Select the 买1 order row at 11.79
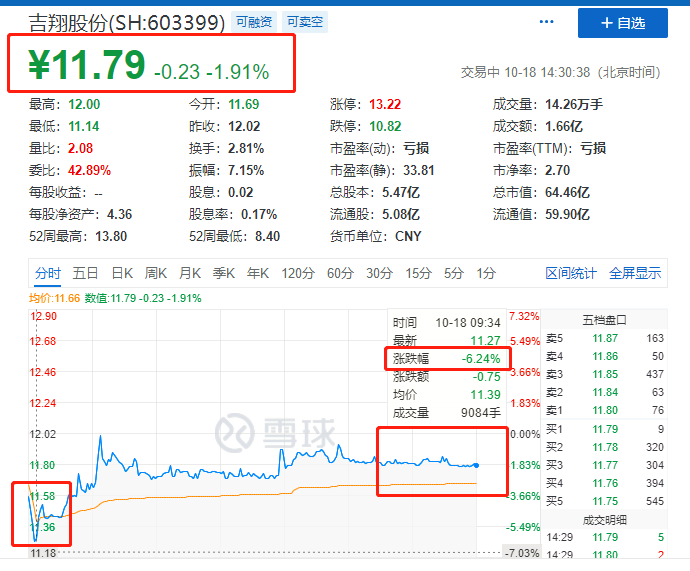Image resolution: width=690 pixels, height=571 pixels. click(605, 429)
